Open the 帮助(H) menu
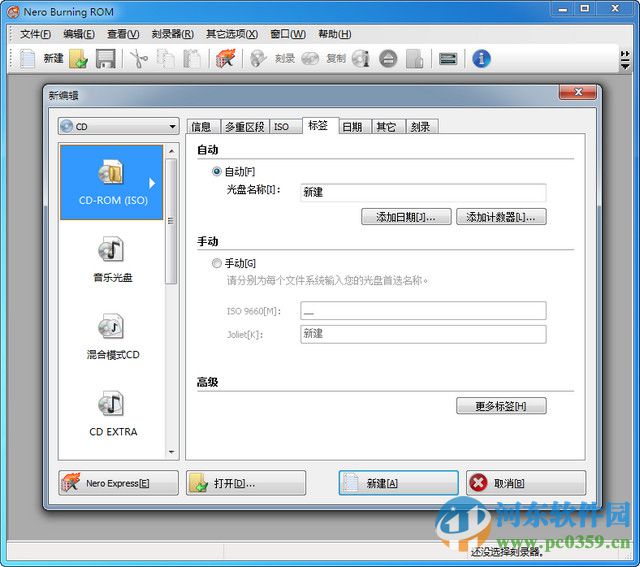 [x=334, y=34]
